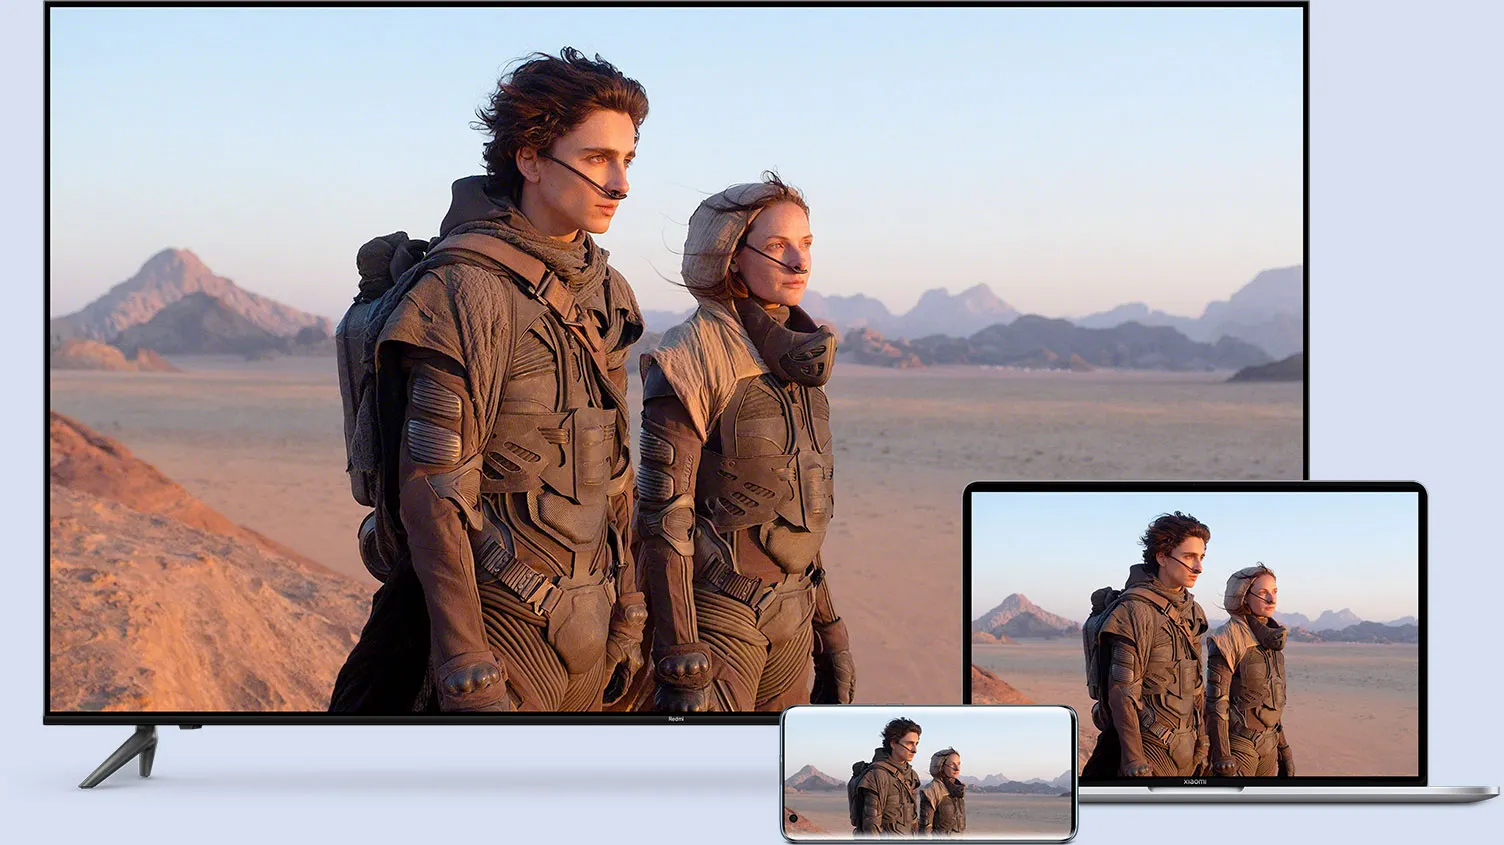The width and height of the screenshot is (1504, 845).
Task: Click the distant right-side mountains on the TV
Action: tap(1200, 320)
